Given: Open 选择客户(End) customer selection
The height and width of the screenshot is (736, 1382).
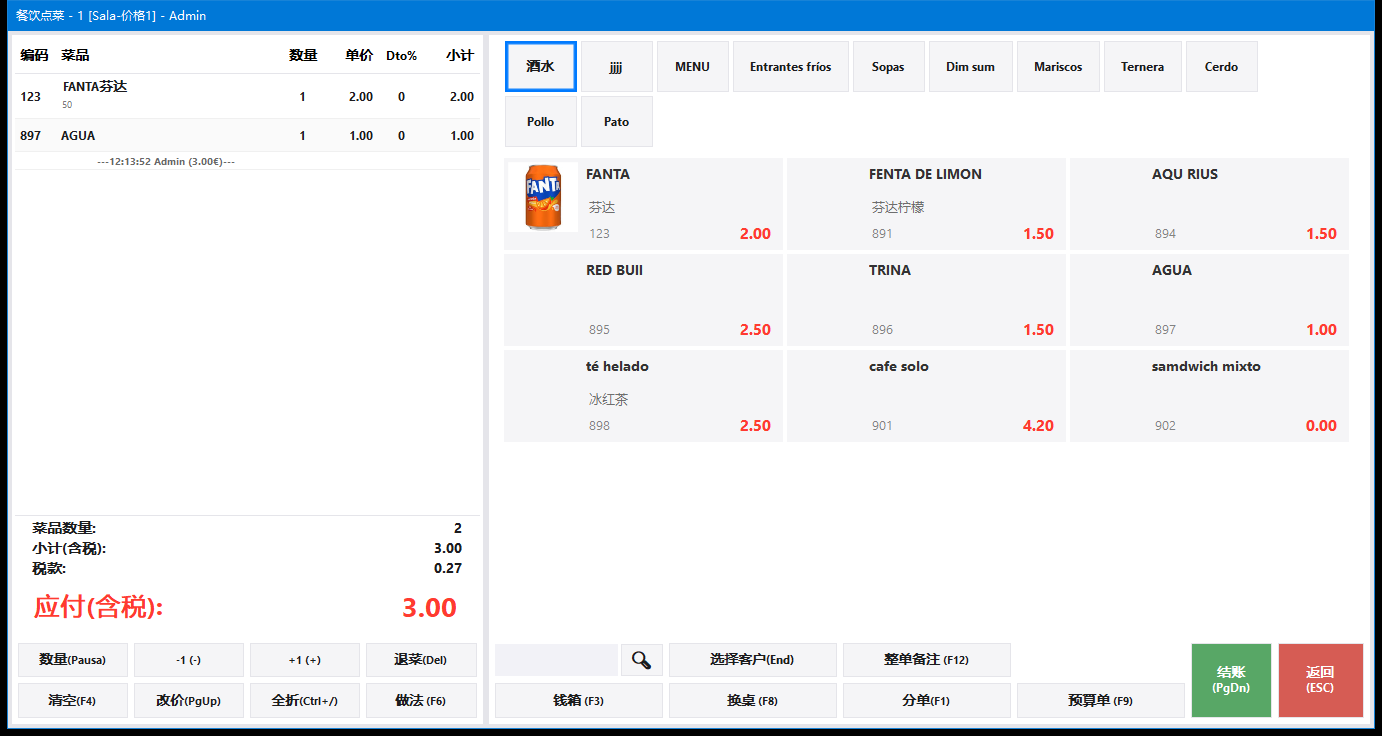Looking at the screenshot, I should coord(753,660).
